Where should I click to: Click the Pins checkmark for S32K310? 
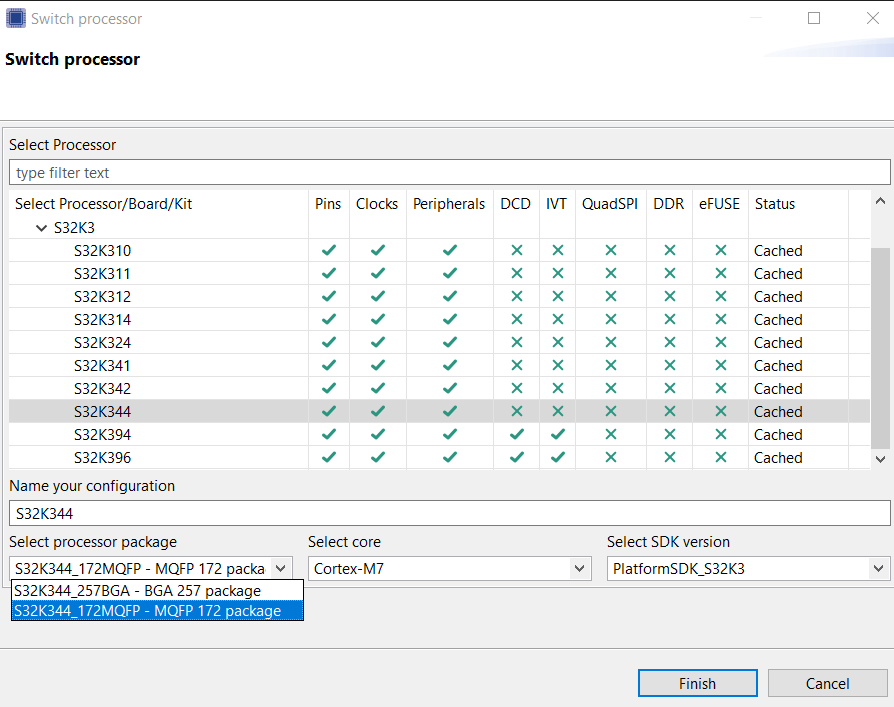click(329, 251)
